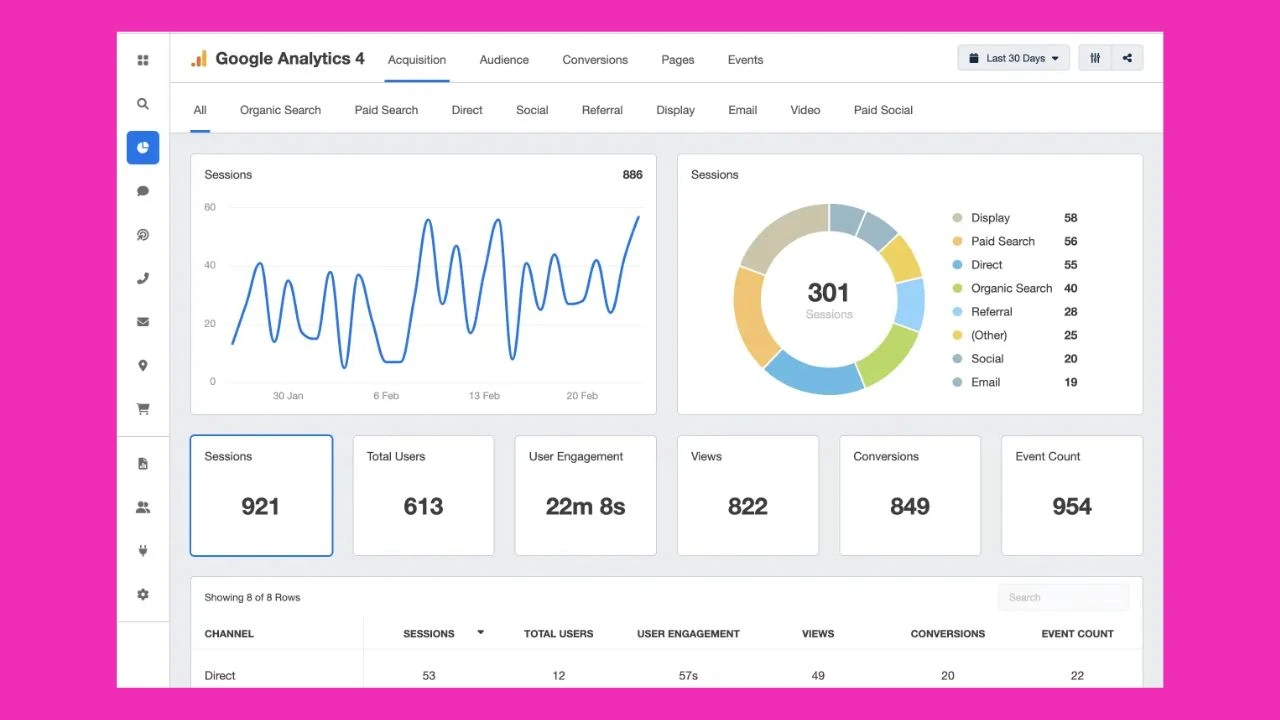Screen dimensions: 1280x720
Task: Open the filter sliders icon button
Action: click(x=1095, y=58)
